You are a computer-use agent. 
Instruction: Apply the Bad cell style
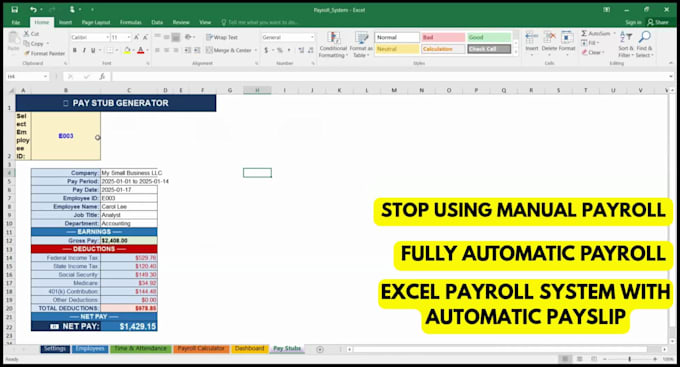pos(443,38)
